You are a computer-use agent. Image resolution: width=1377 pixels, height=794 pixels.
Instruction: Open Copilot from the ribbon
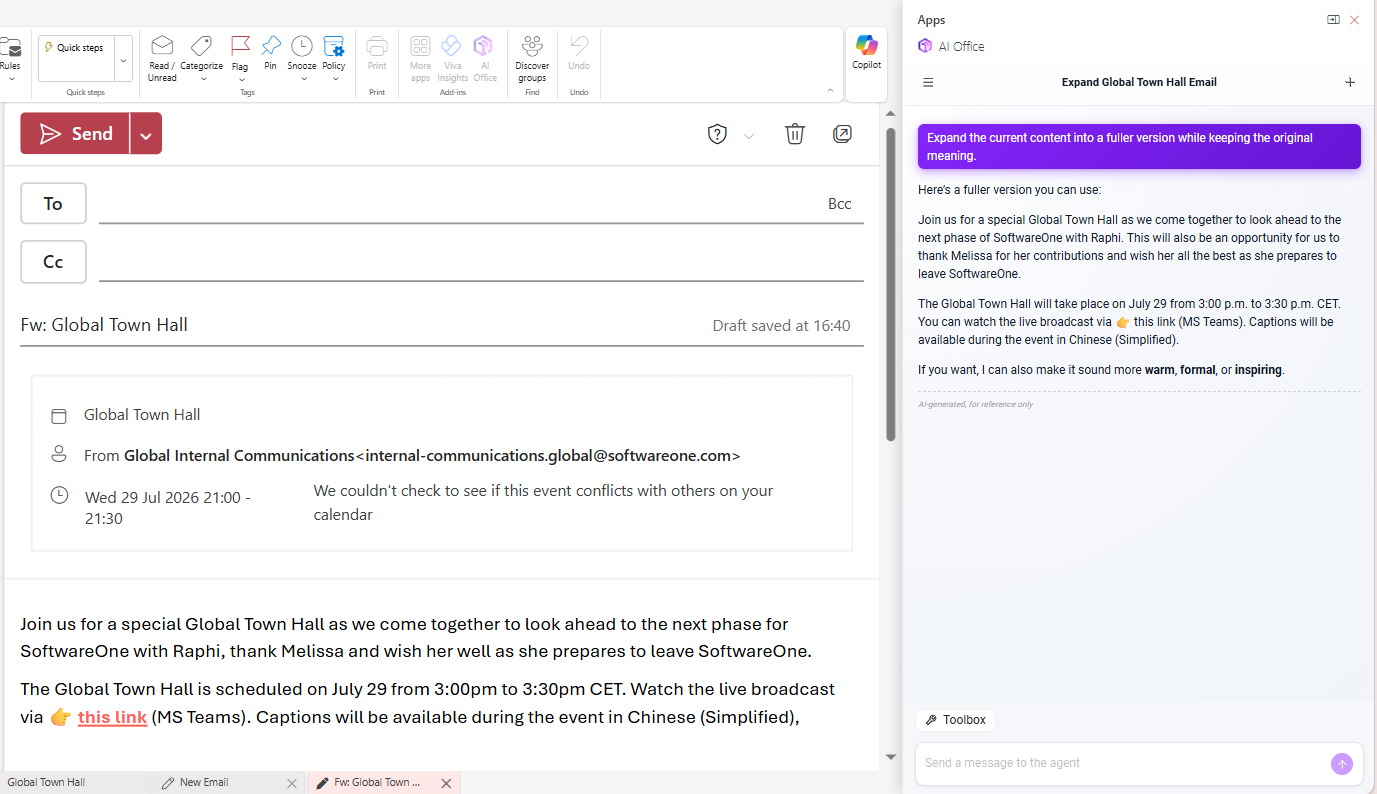(866, 52)
